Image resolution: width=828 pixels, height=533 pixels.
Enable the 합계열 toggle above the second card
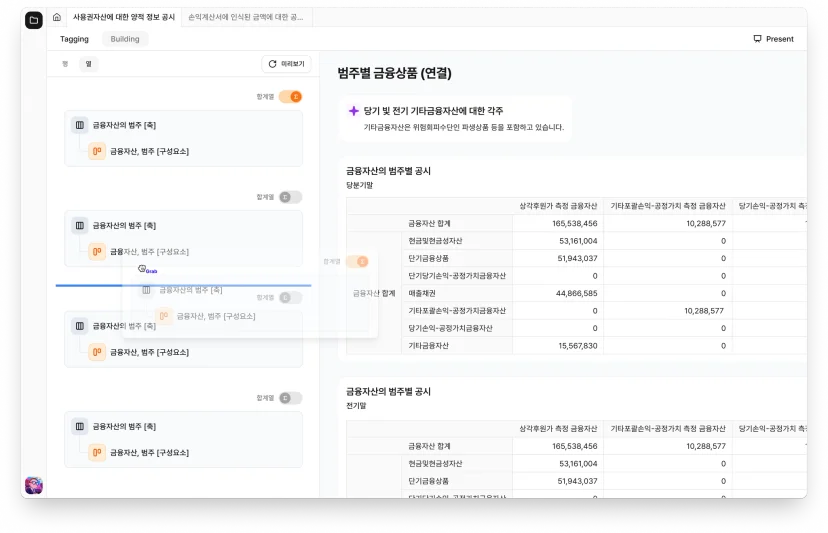point(290,197)
